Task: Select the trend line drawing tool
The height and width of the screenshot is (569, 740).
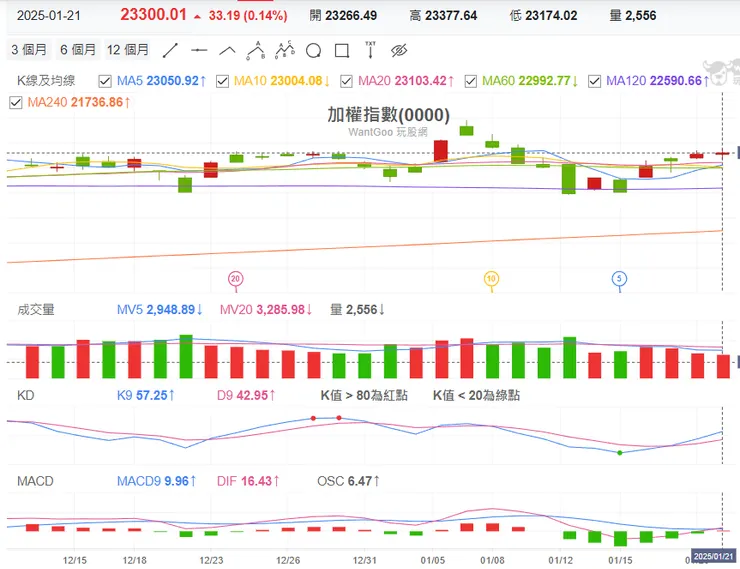Action: pos(170,50)
